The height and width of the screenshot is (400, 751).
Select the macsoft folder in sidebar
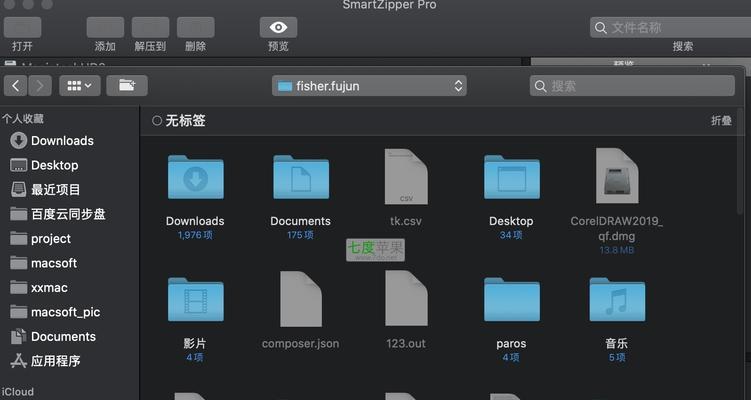(43, 263)
